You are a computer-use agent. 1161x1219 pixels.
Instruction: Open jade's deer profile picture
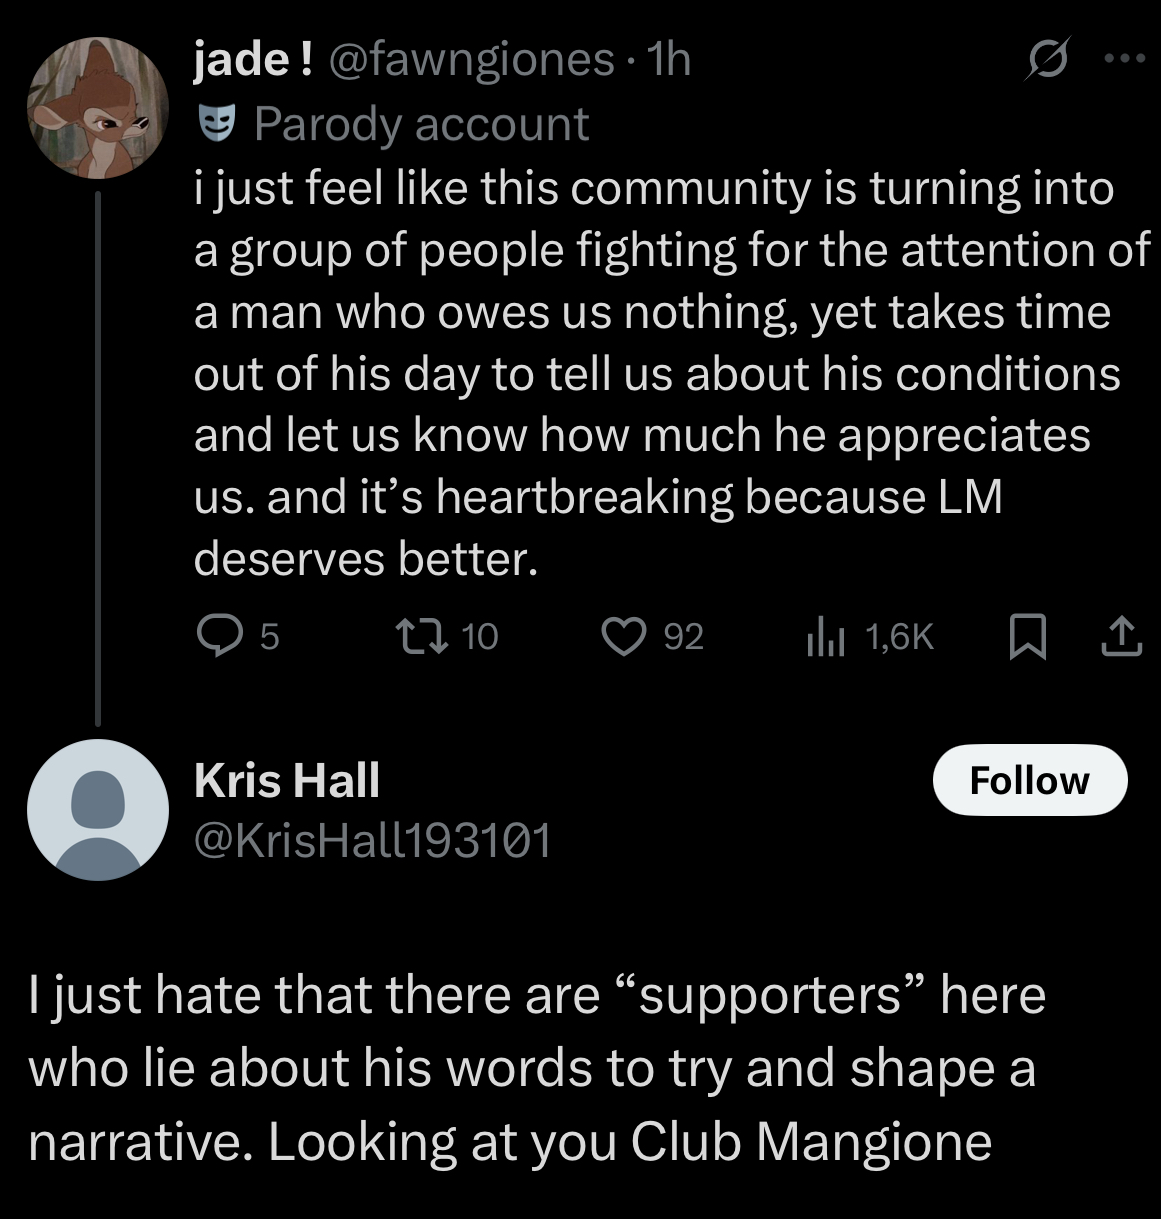(x=97, y=108)
